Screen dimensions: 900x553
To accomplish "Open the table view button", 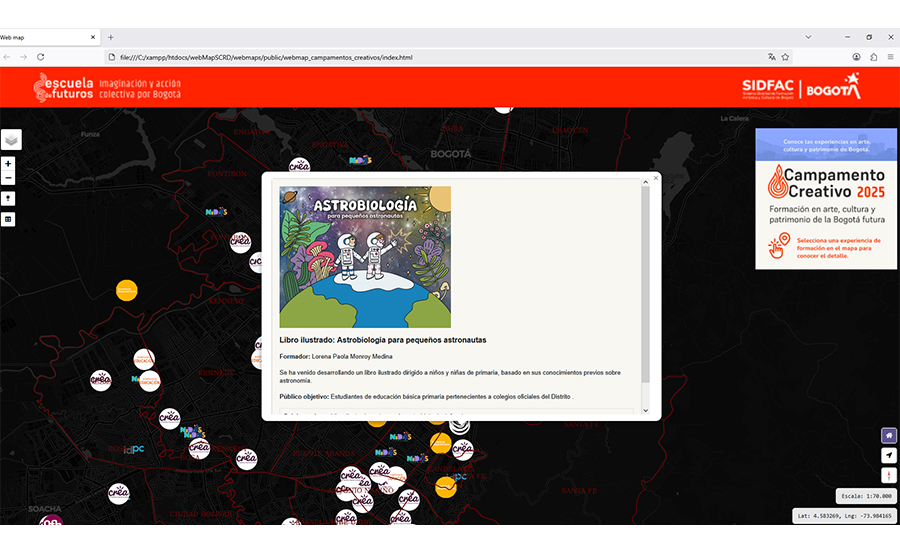I will [9, 219].
